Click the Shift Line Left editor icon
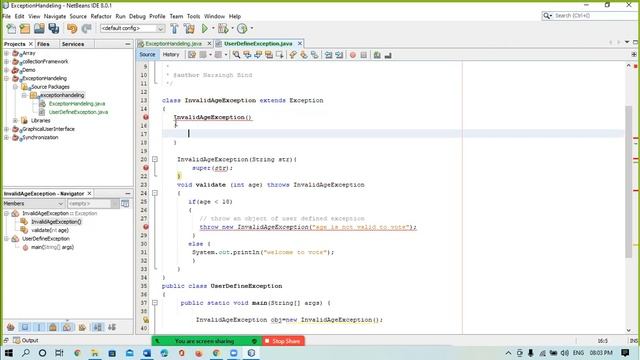Screen dimensions: 640x360 click(329, 55)
